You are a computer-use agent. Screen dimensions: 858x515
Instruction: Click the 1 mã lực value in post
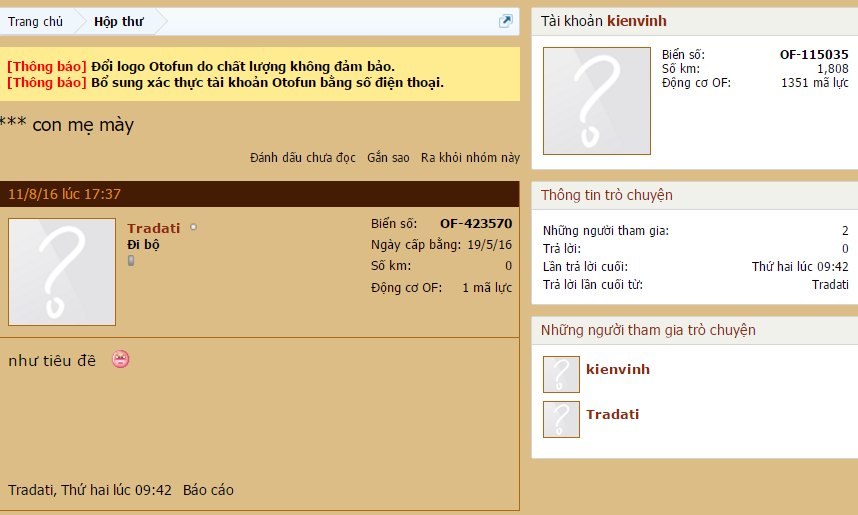[x=487, y=287]
